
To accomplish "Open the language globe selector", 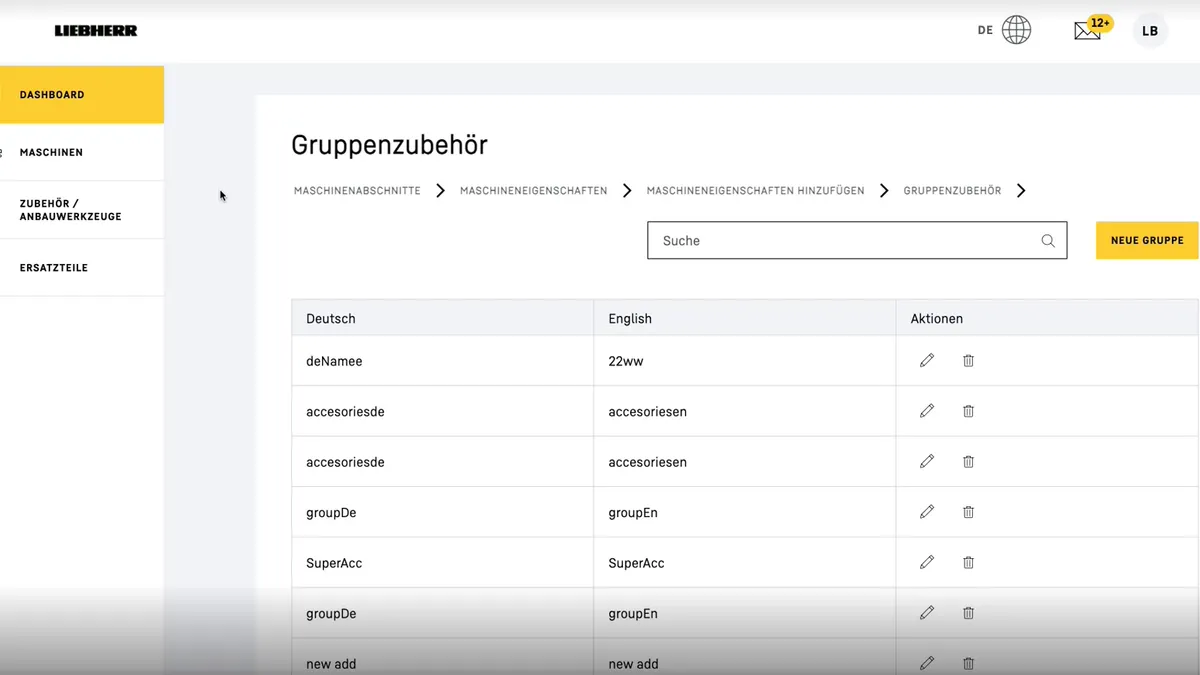I will click(1016, 29).
